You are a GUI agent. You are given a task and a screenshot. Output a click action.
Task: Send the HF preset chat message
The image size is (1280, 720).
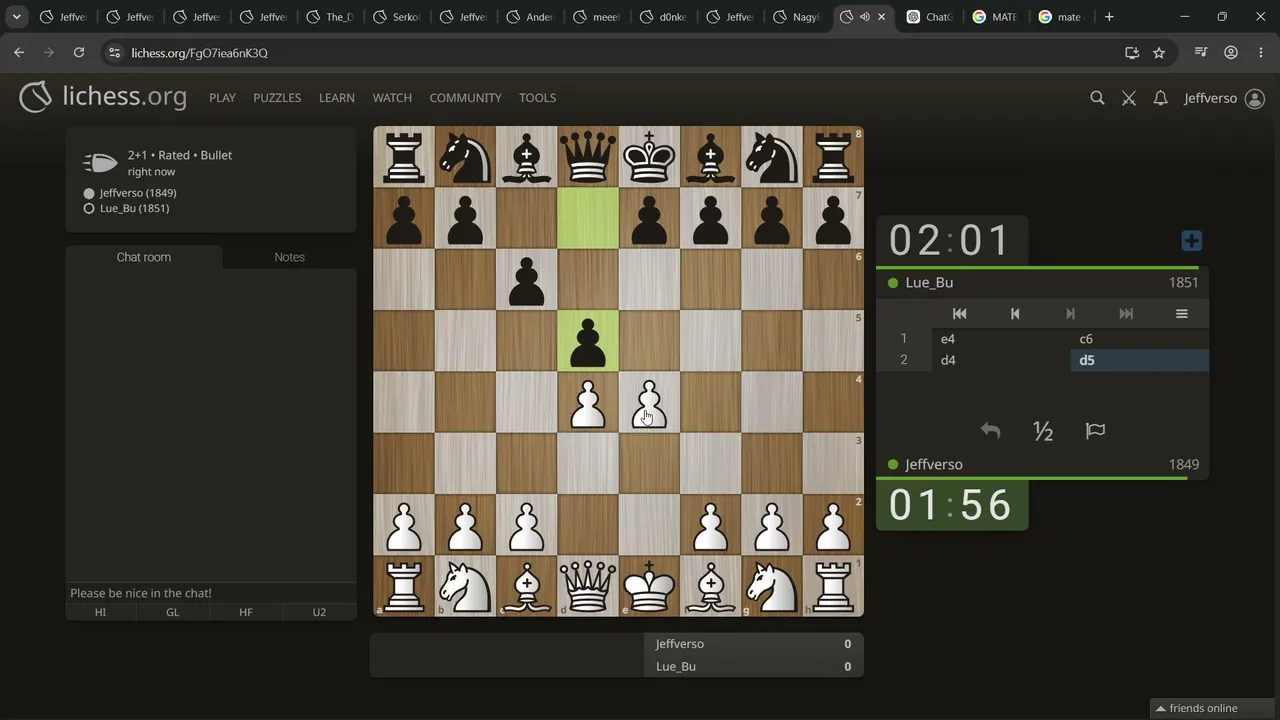[x=246, y=612]
